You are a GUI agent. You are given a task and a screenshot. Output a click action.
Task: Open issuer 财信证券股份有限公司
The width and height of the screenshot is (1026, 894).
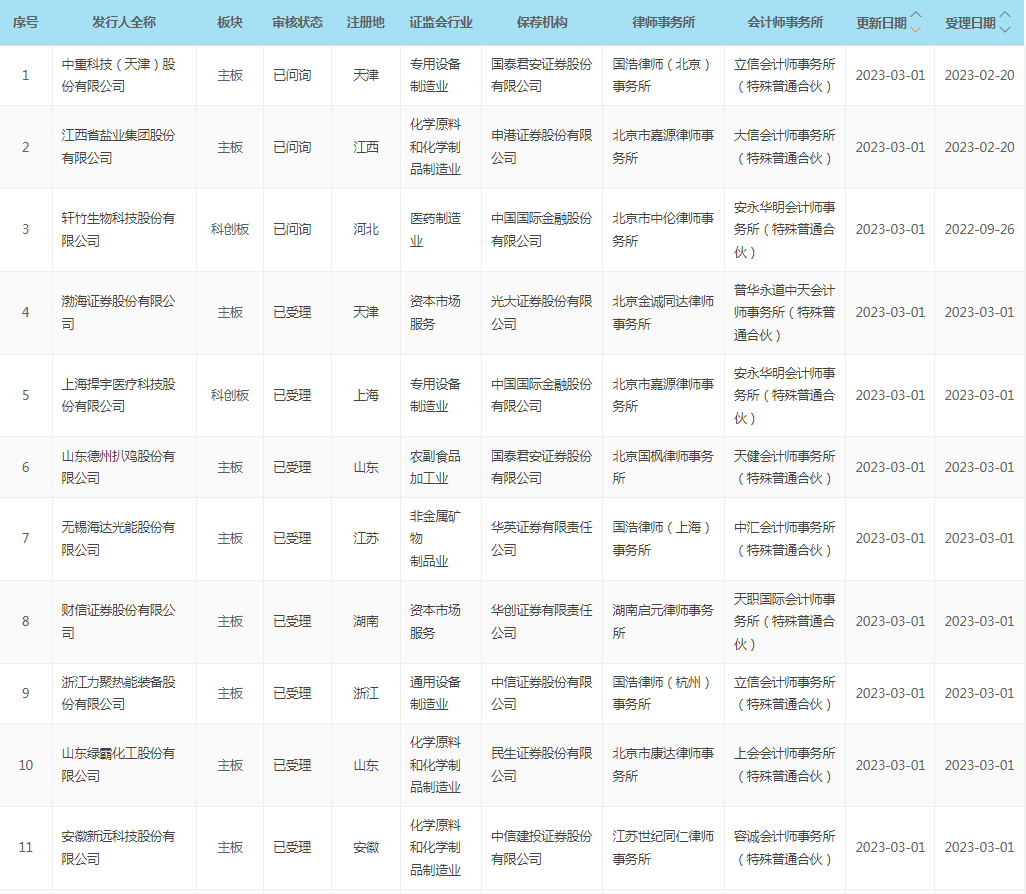(x=118, y=621)
